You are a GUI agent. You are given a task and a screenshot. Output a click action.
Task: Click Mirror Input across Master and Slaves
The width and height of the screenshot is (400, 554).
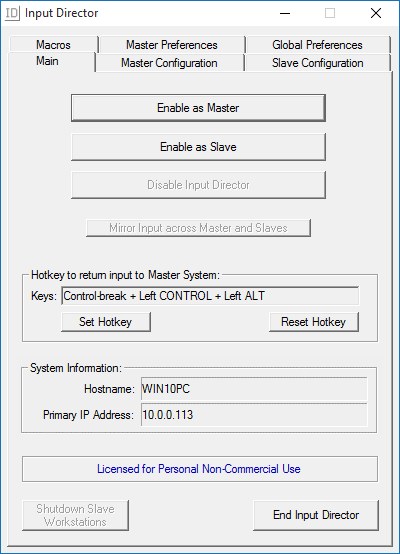(198, 228)
